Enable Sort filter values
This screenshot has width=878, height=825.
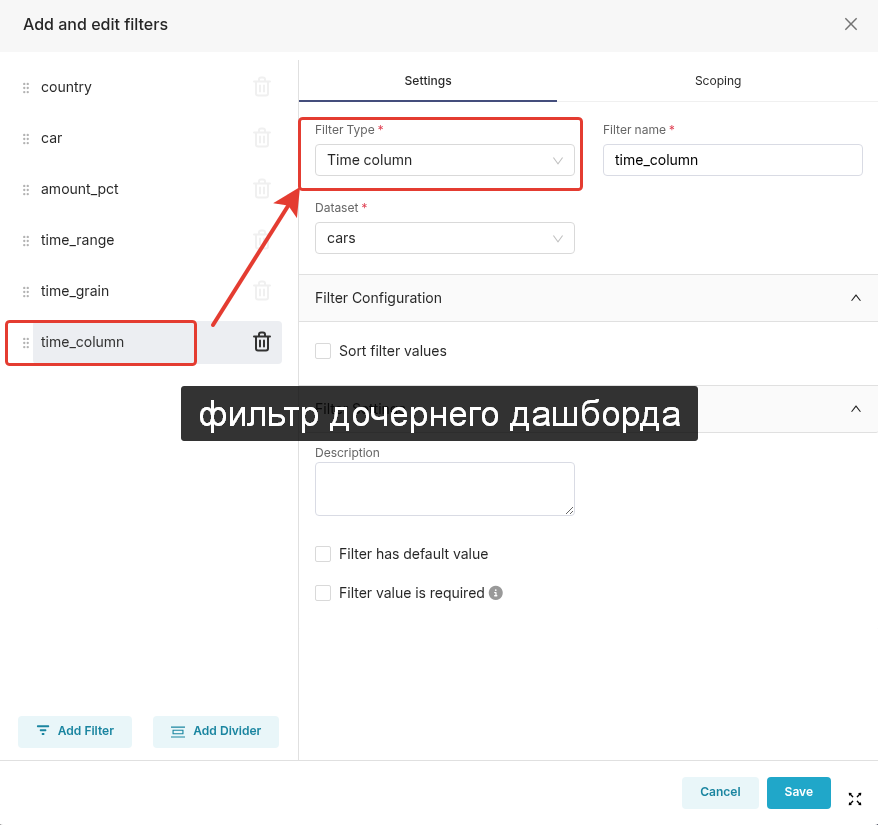(323, 351)
